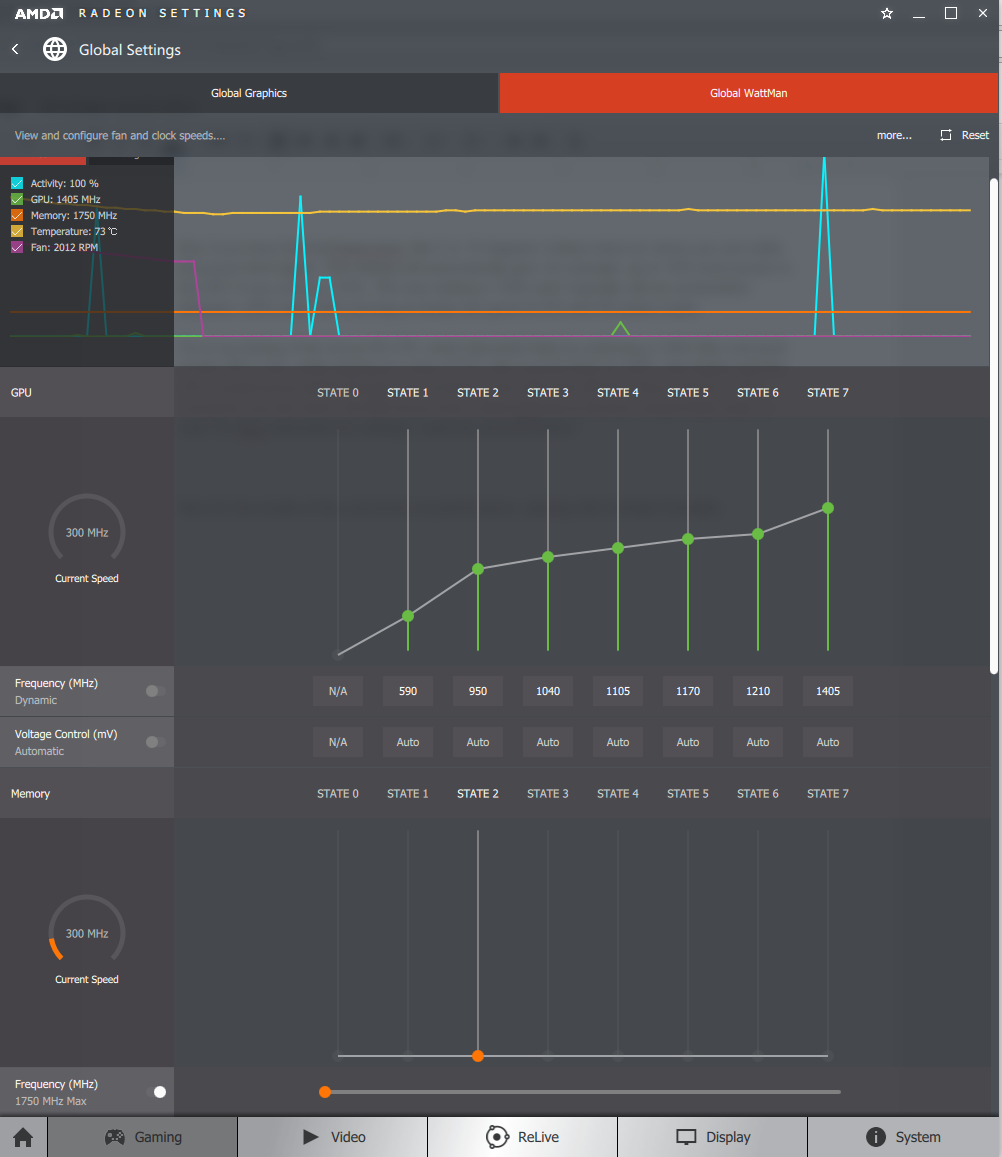Click State 7 voltage Auto field

[828, 742]
